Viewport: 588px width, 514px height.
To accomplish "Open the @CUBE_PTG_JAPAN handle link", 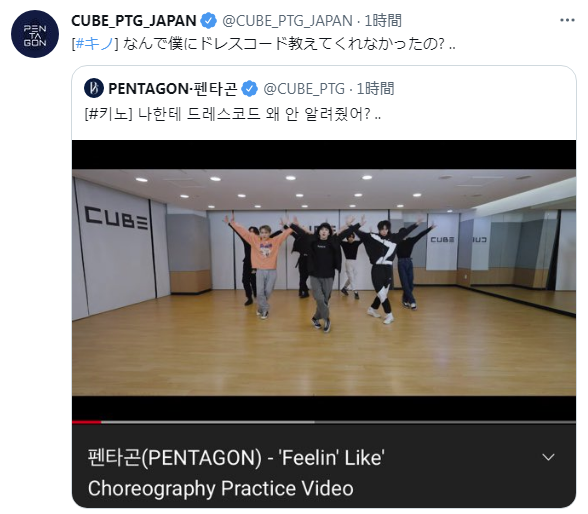I will point(287,21).
